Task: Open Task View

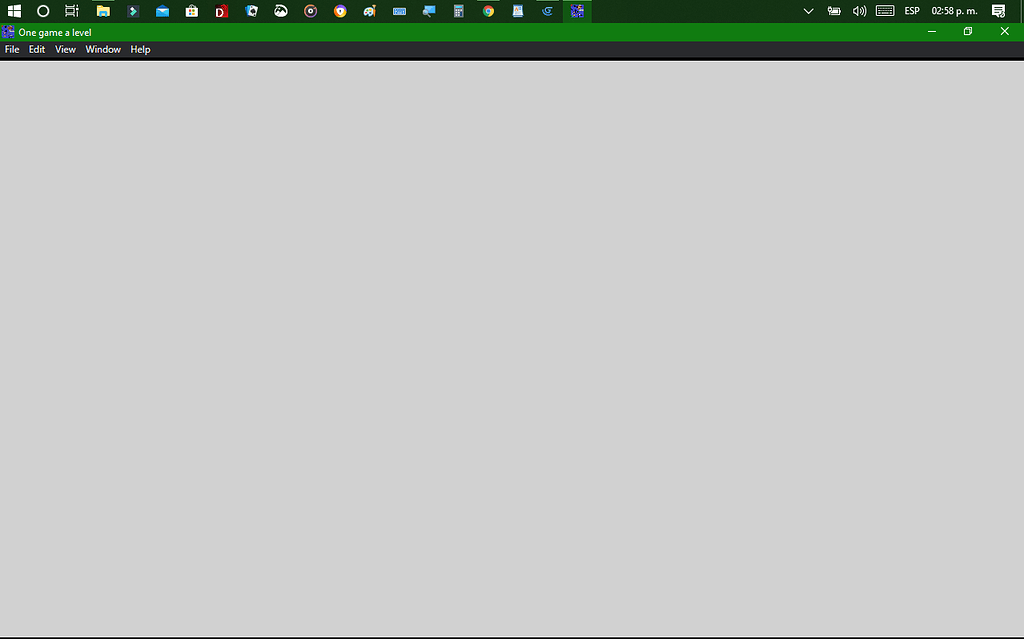Action: 71,11
